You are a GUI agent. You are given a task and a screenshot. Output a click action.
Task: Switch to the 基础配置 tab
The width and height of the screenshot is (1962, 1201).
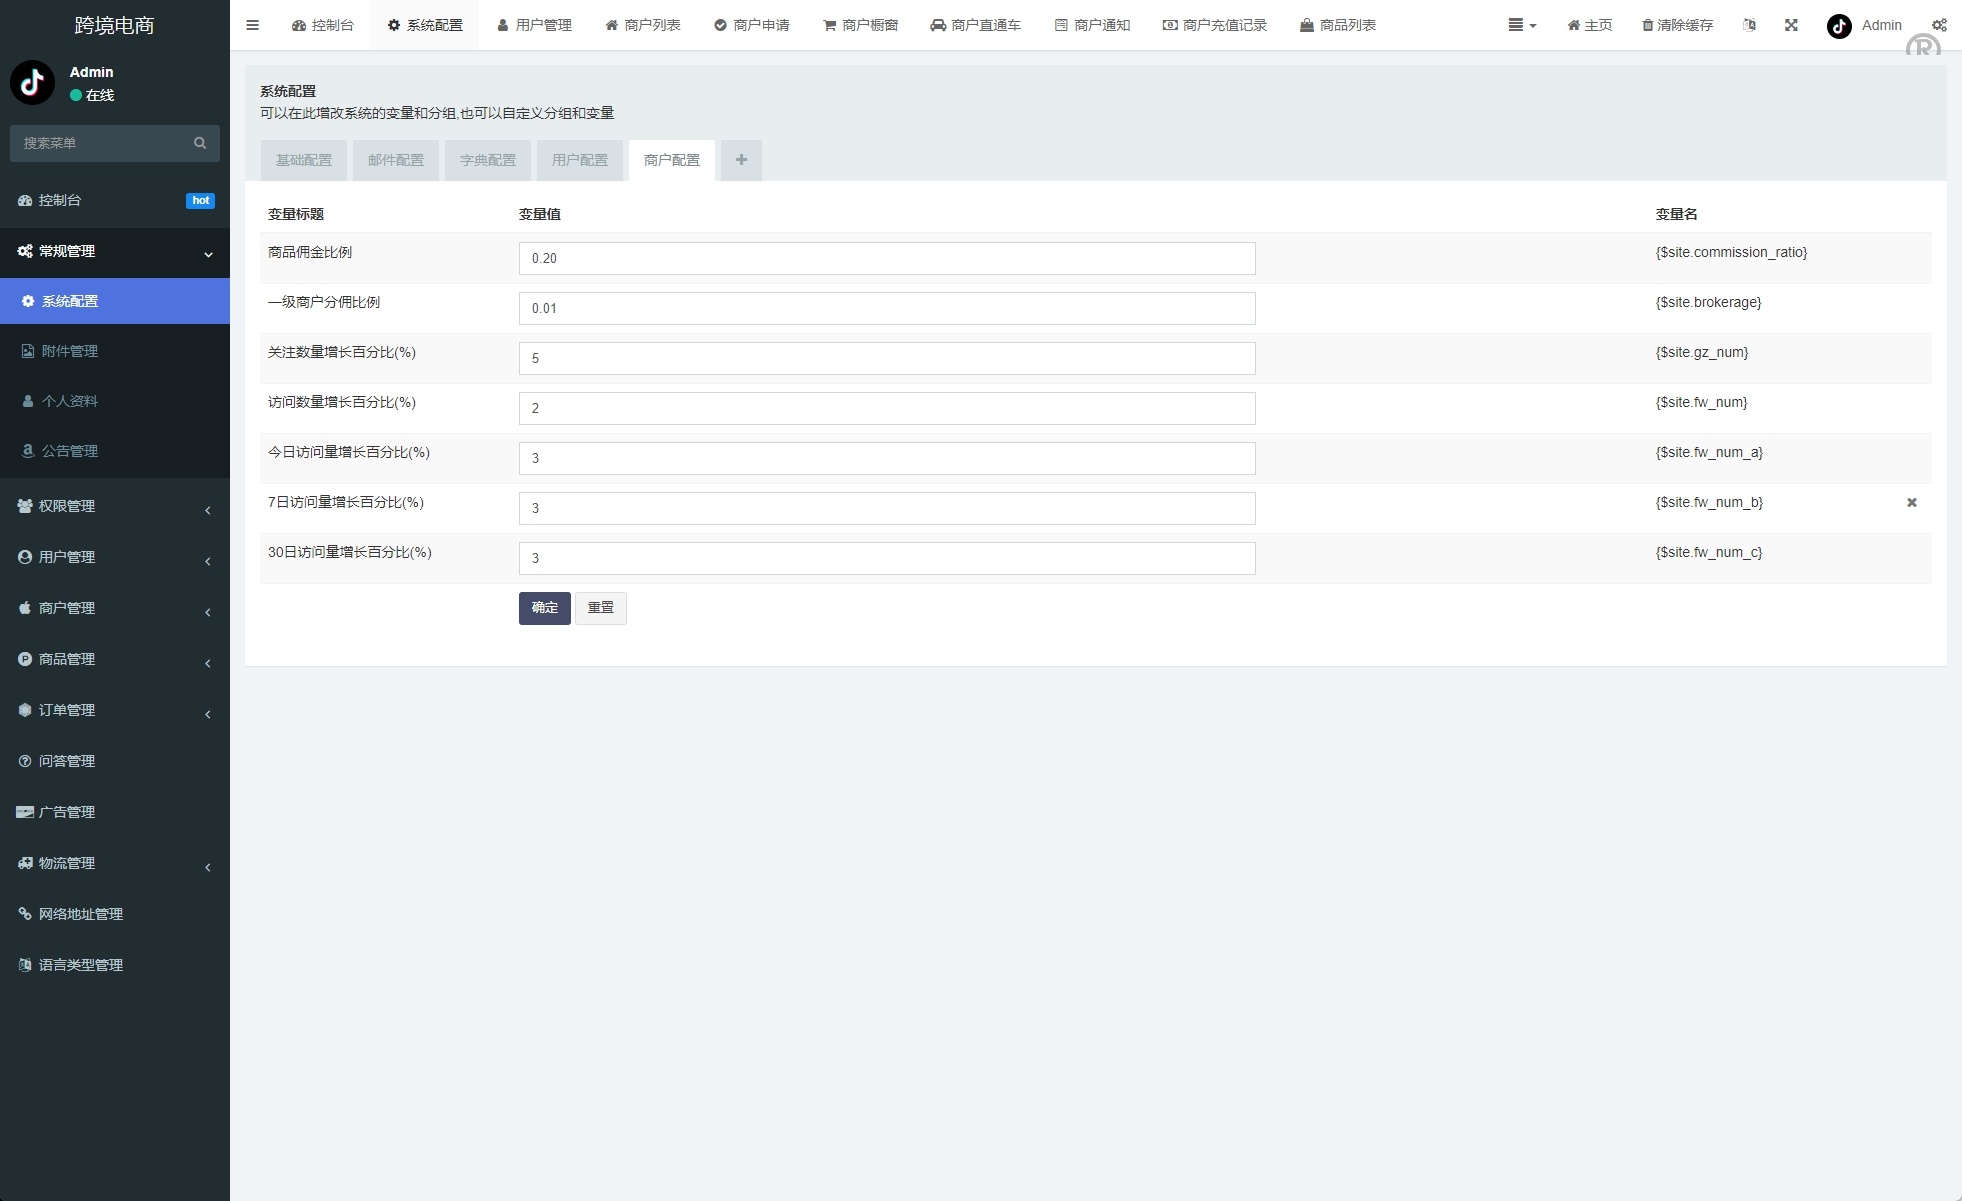pyautogui.click(x=304, y=160)
